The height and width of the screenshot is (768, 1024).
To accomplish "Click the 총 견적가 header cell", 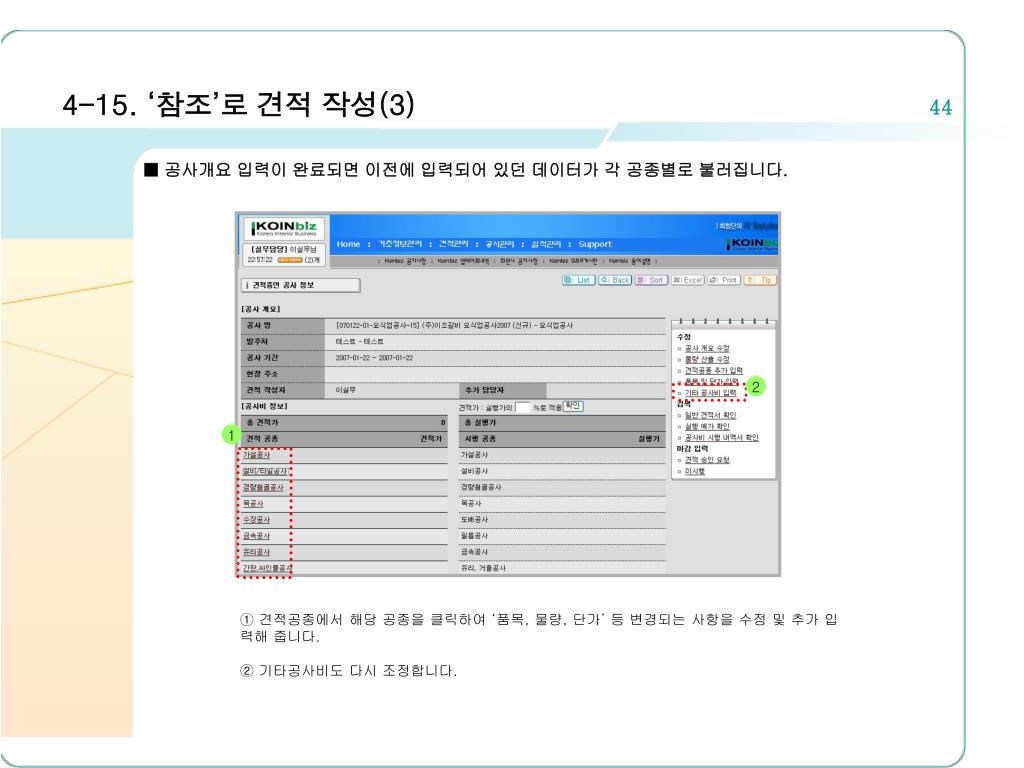I will pyautogui.click(x=344, y=423).
